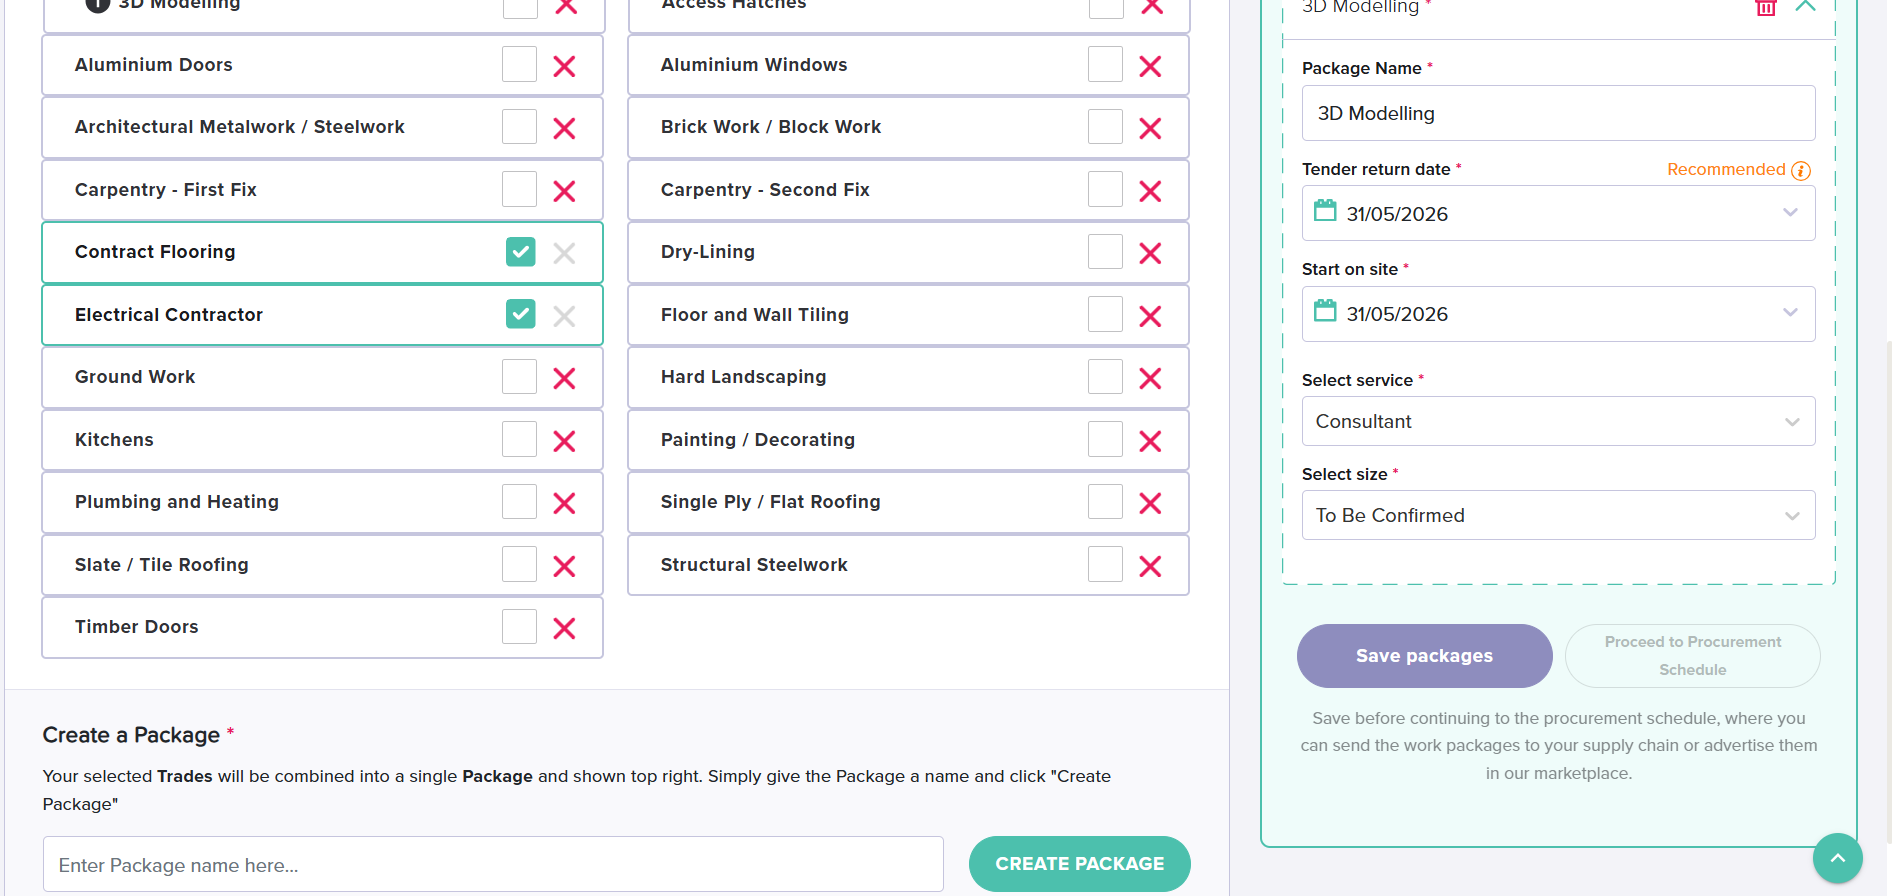Delete the Structural Steelwork trade row
The image size is (1892, 896).
(1150, 566)
